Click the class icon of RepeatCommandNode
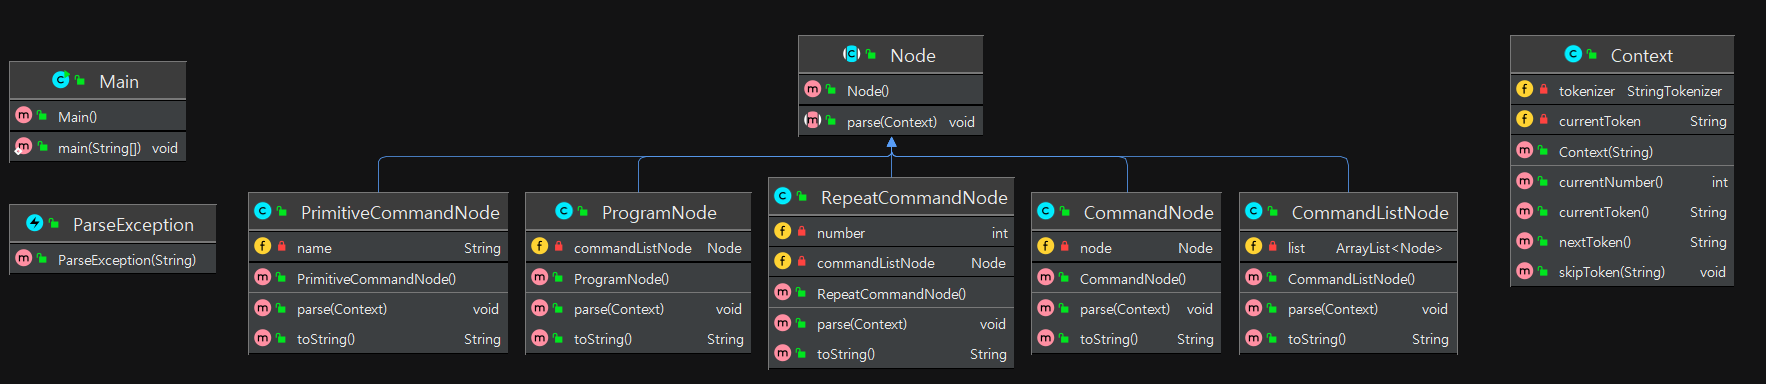 coord(783,196)
